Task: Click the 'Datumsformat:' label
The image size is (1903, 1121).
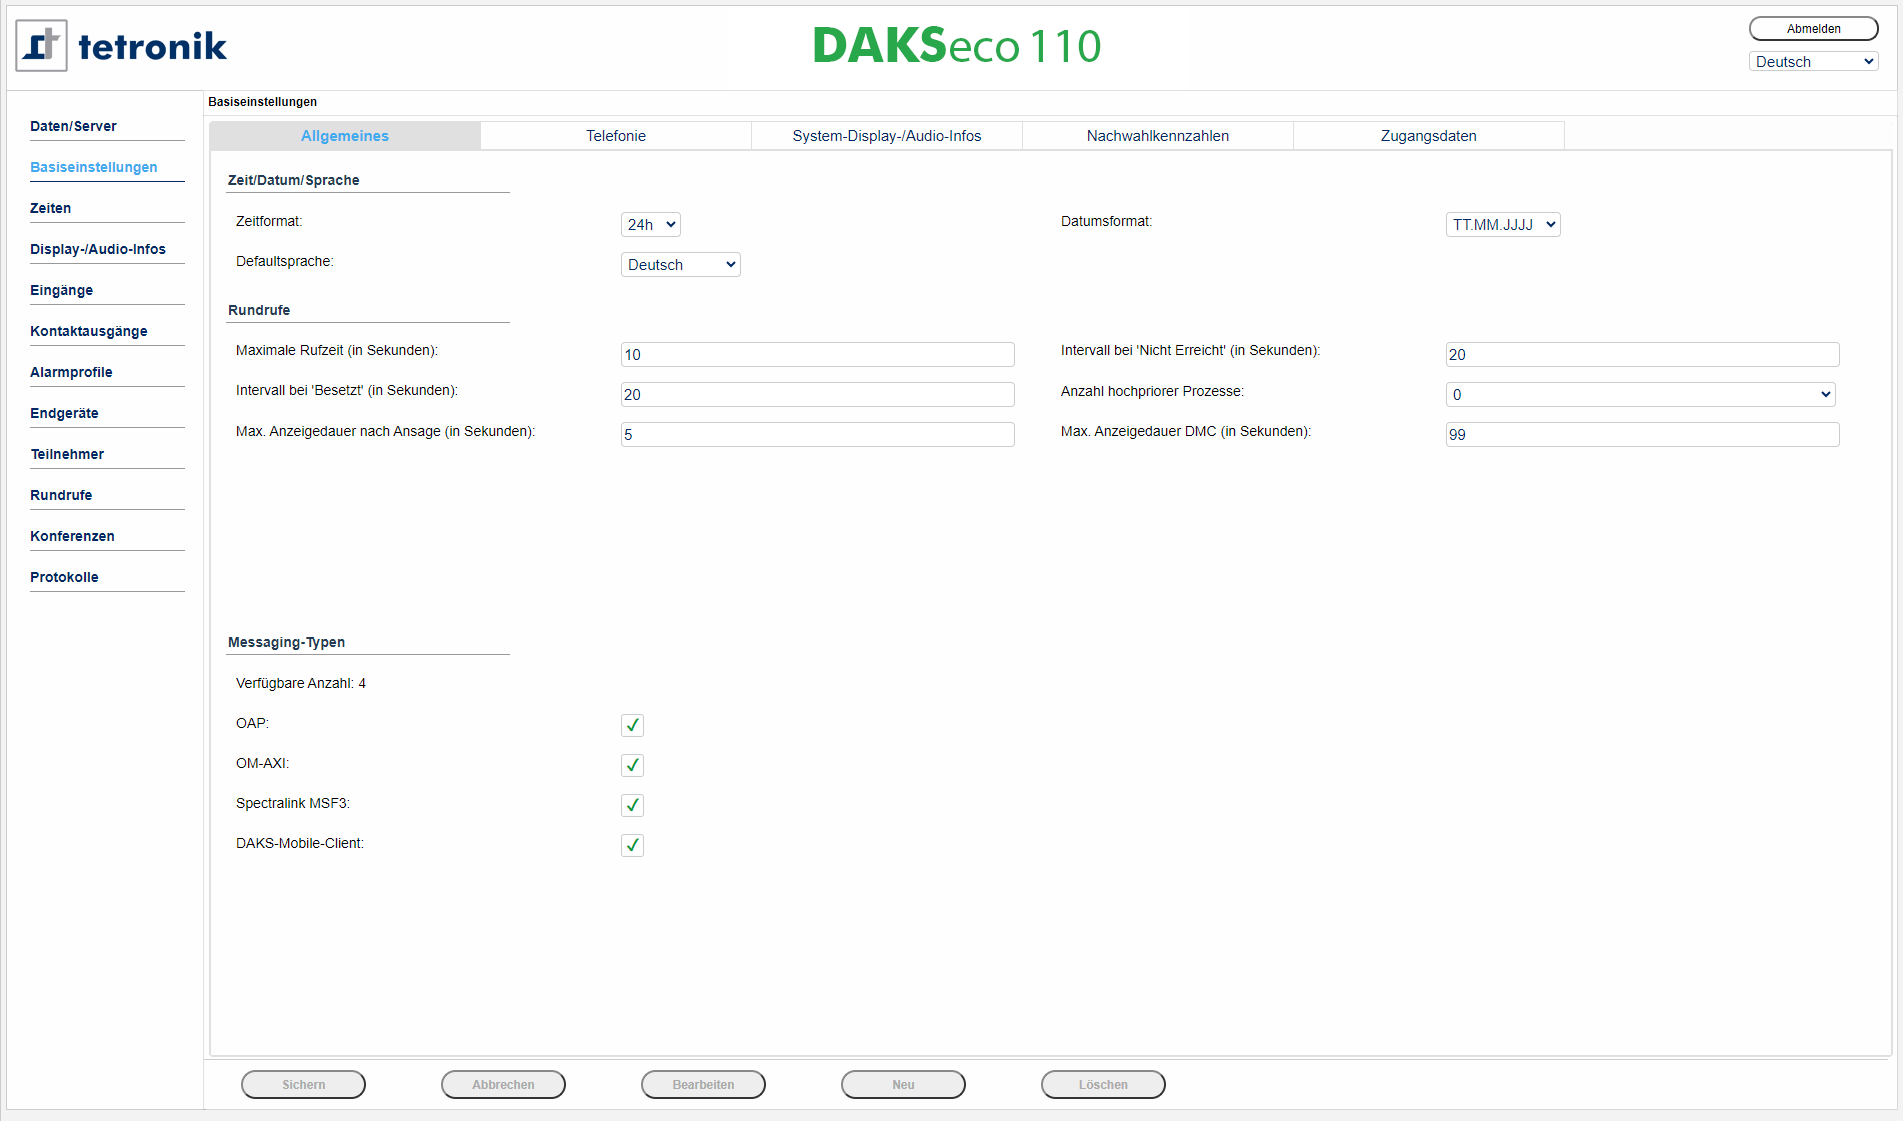Action: click(1106, 221)
